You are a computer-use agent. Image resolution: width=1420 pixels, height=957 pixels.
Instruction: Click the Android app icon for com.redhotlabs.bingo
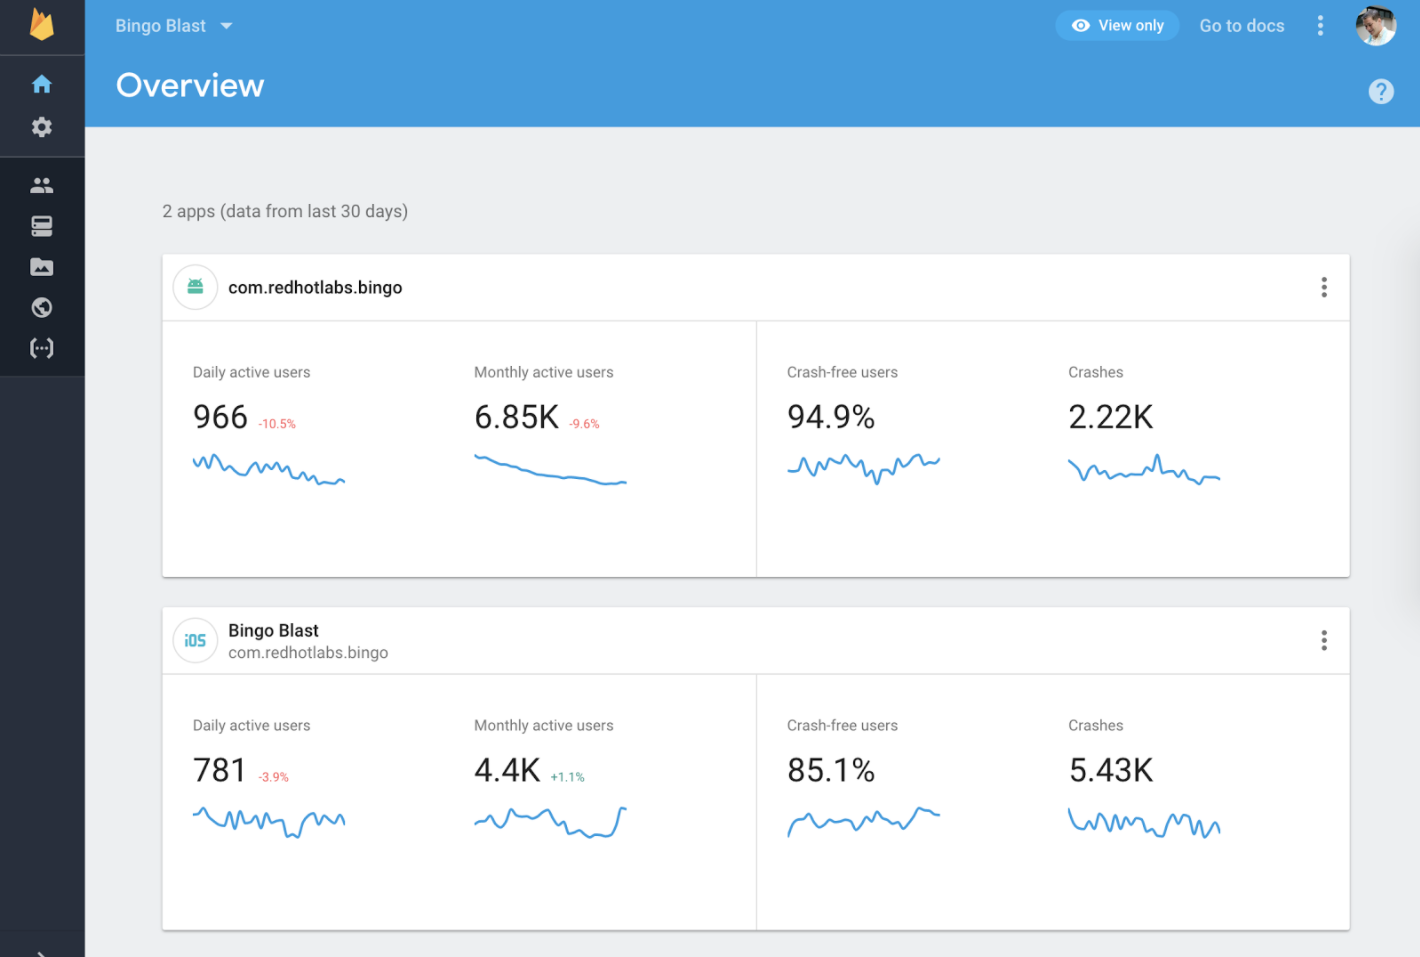(195, 287)
